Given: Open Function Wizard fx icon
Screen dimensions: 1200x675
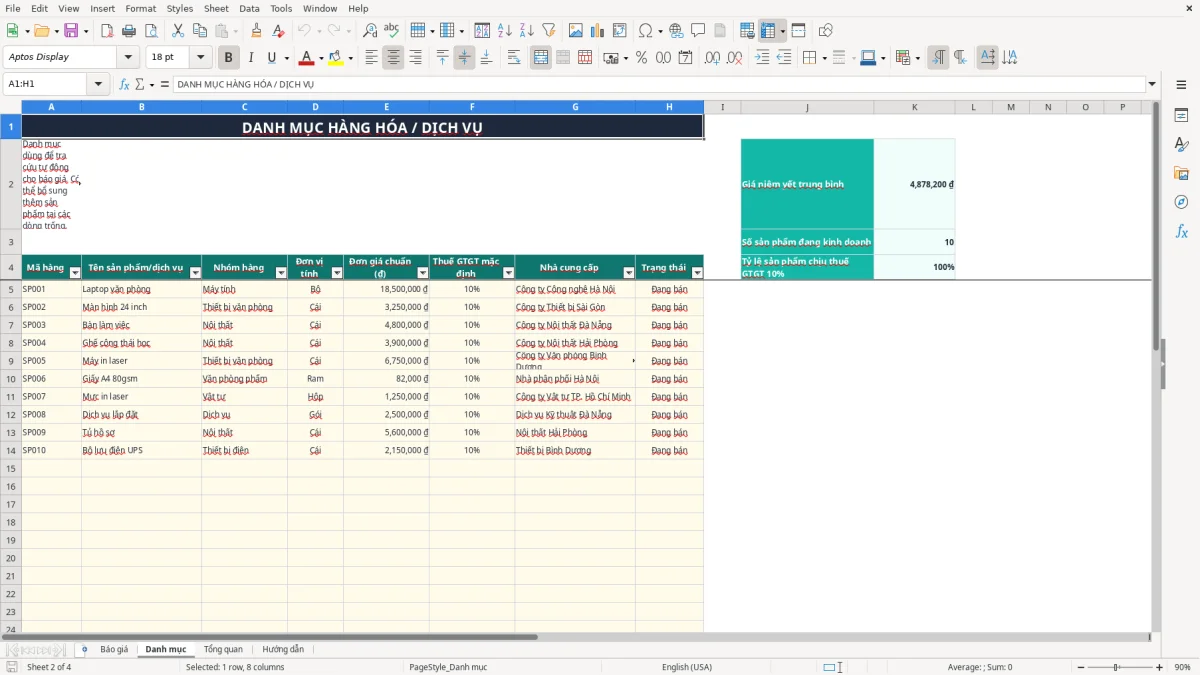Looking at the screenshot, I should click(124, 84).
